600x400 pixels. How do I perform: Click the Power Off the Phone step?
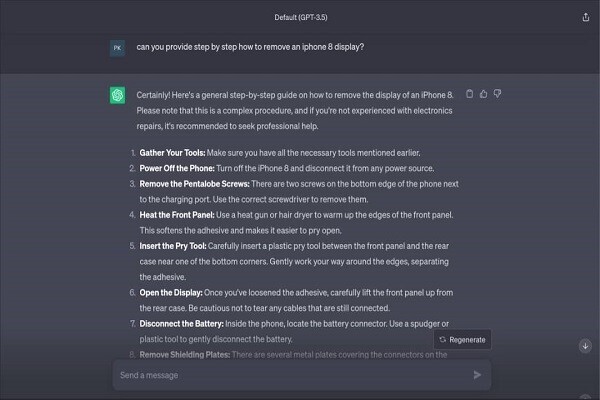pyautogui.click(x=287, y=168)
